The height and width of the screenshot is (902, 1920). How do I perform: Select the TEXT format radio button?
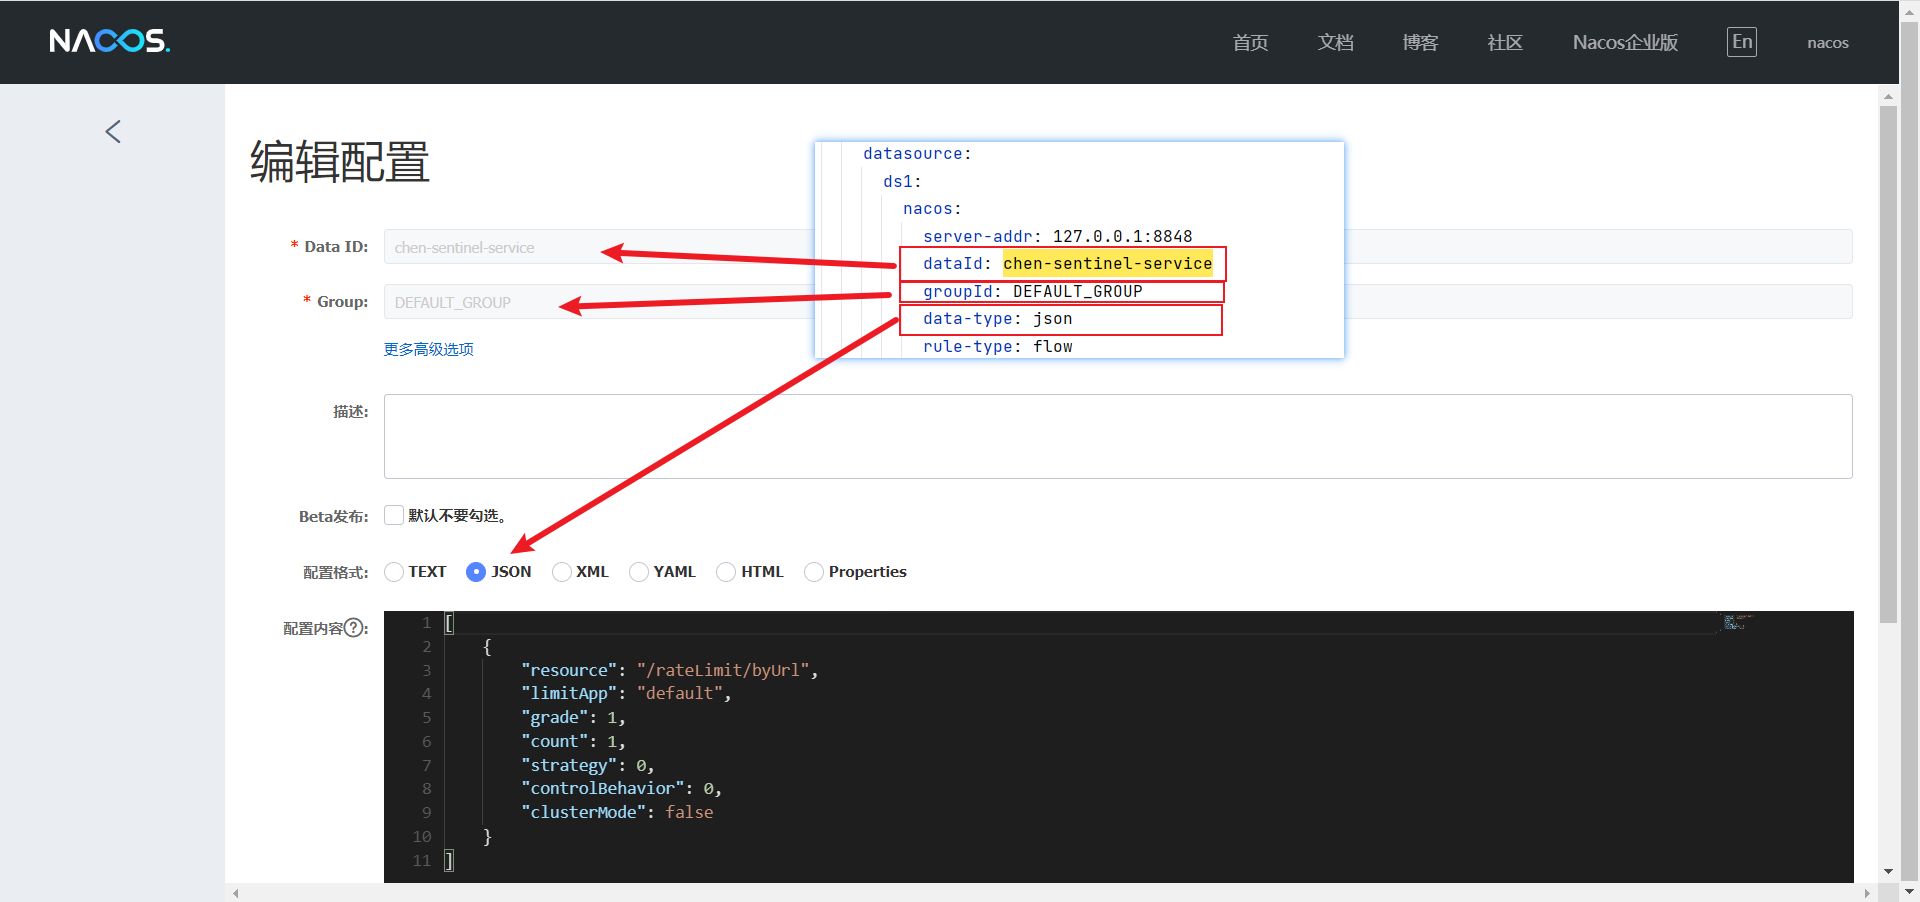click(x=394, y=572)
